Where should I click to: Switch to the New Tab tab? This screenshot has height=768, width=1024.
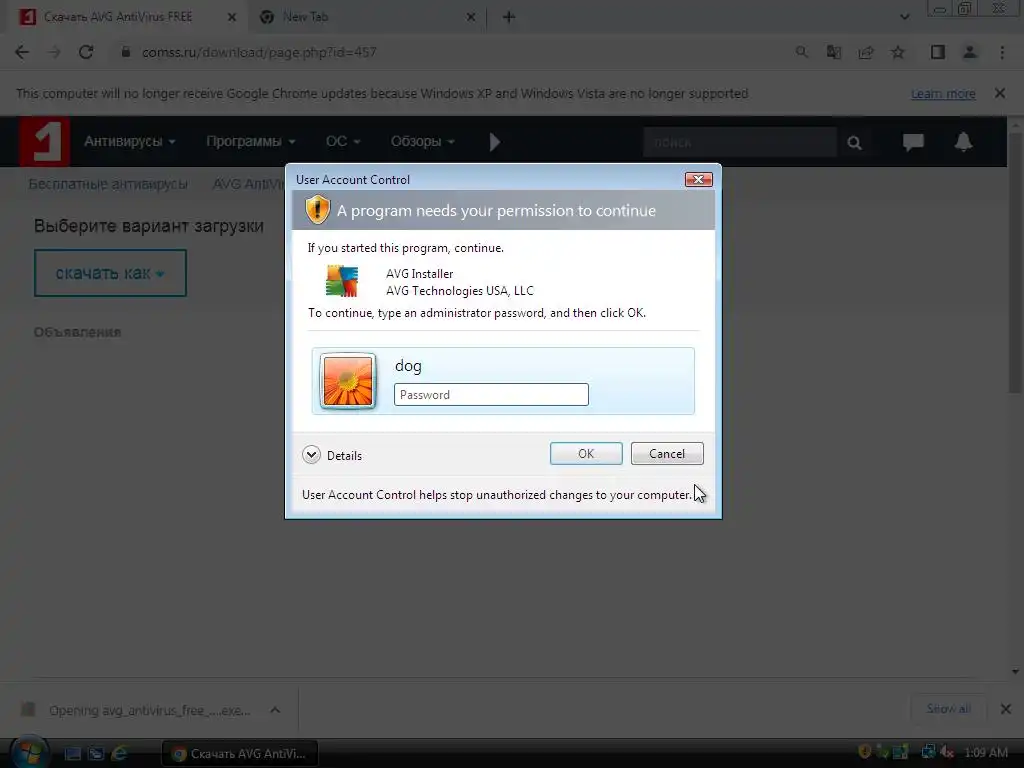[x=364, y=17]
